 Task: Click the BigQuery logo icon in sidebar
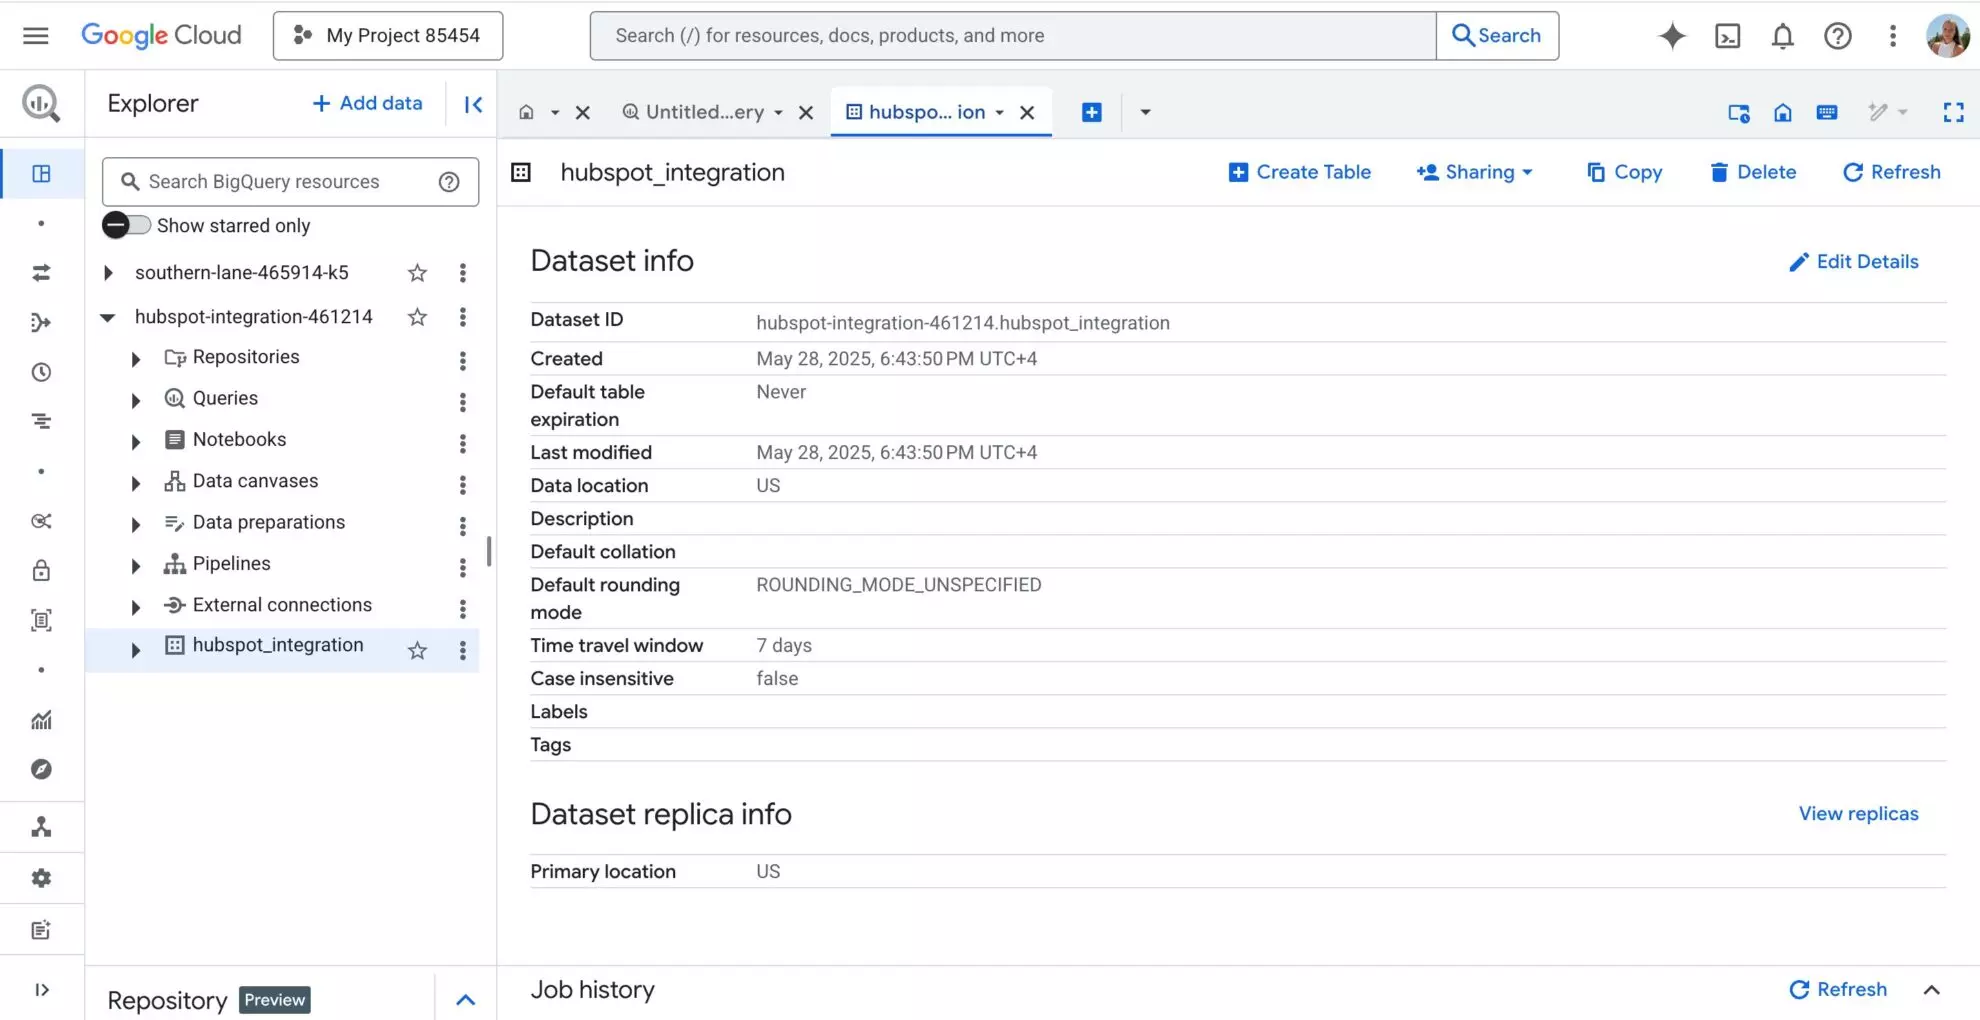(41, 103)
